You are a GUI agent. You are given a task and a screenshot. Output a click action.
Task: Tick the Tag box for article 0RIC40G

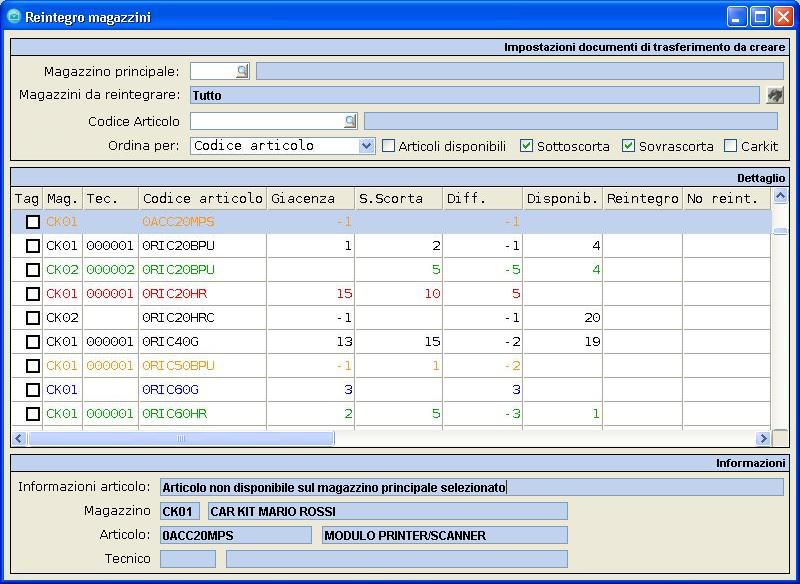coord(33,342)
